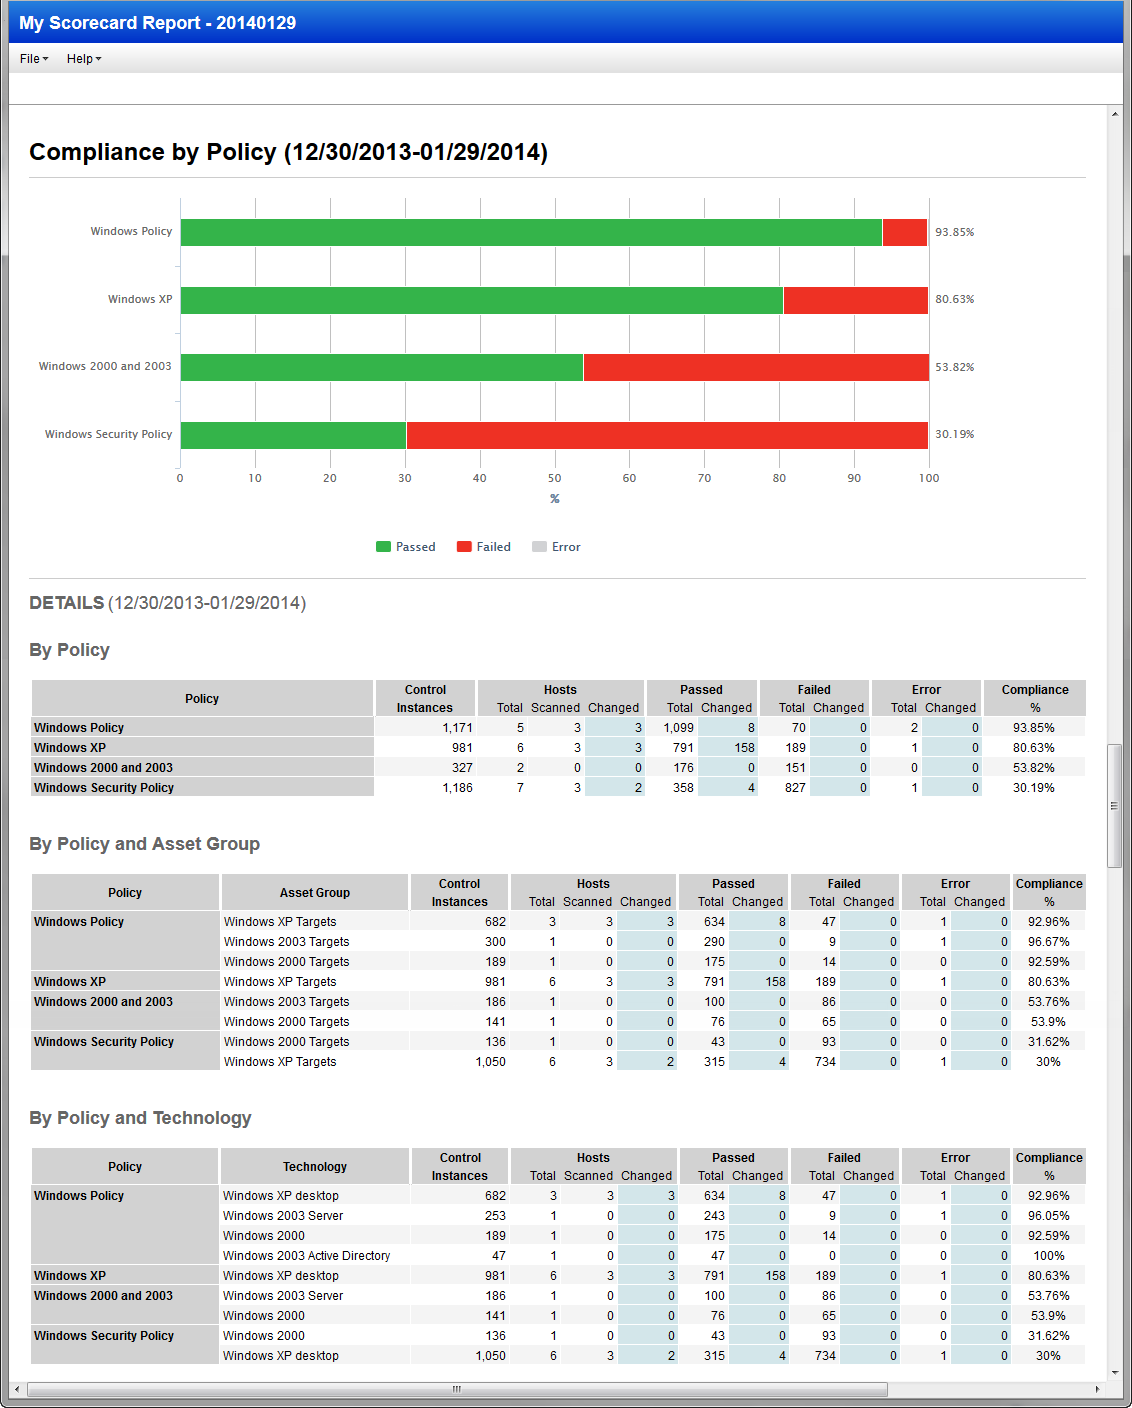The height and width of the screenshot is (1408, 1132).
Task: Click the down arrow on the vertical scrollbar
Action: click(1117, 1371)
